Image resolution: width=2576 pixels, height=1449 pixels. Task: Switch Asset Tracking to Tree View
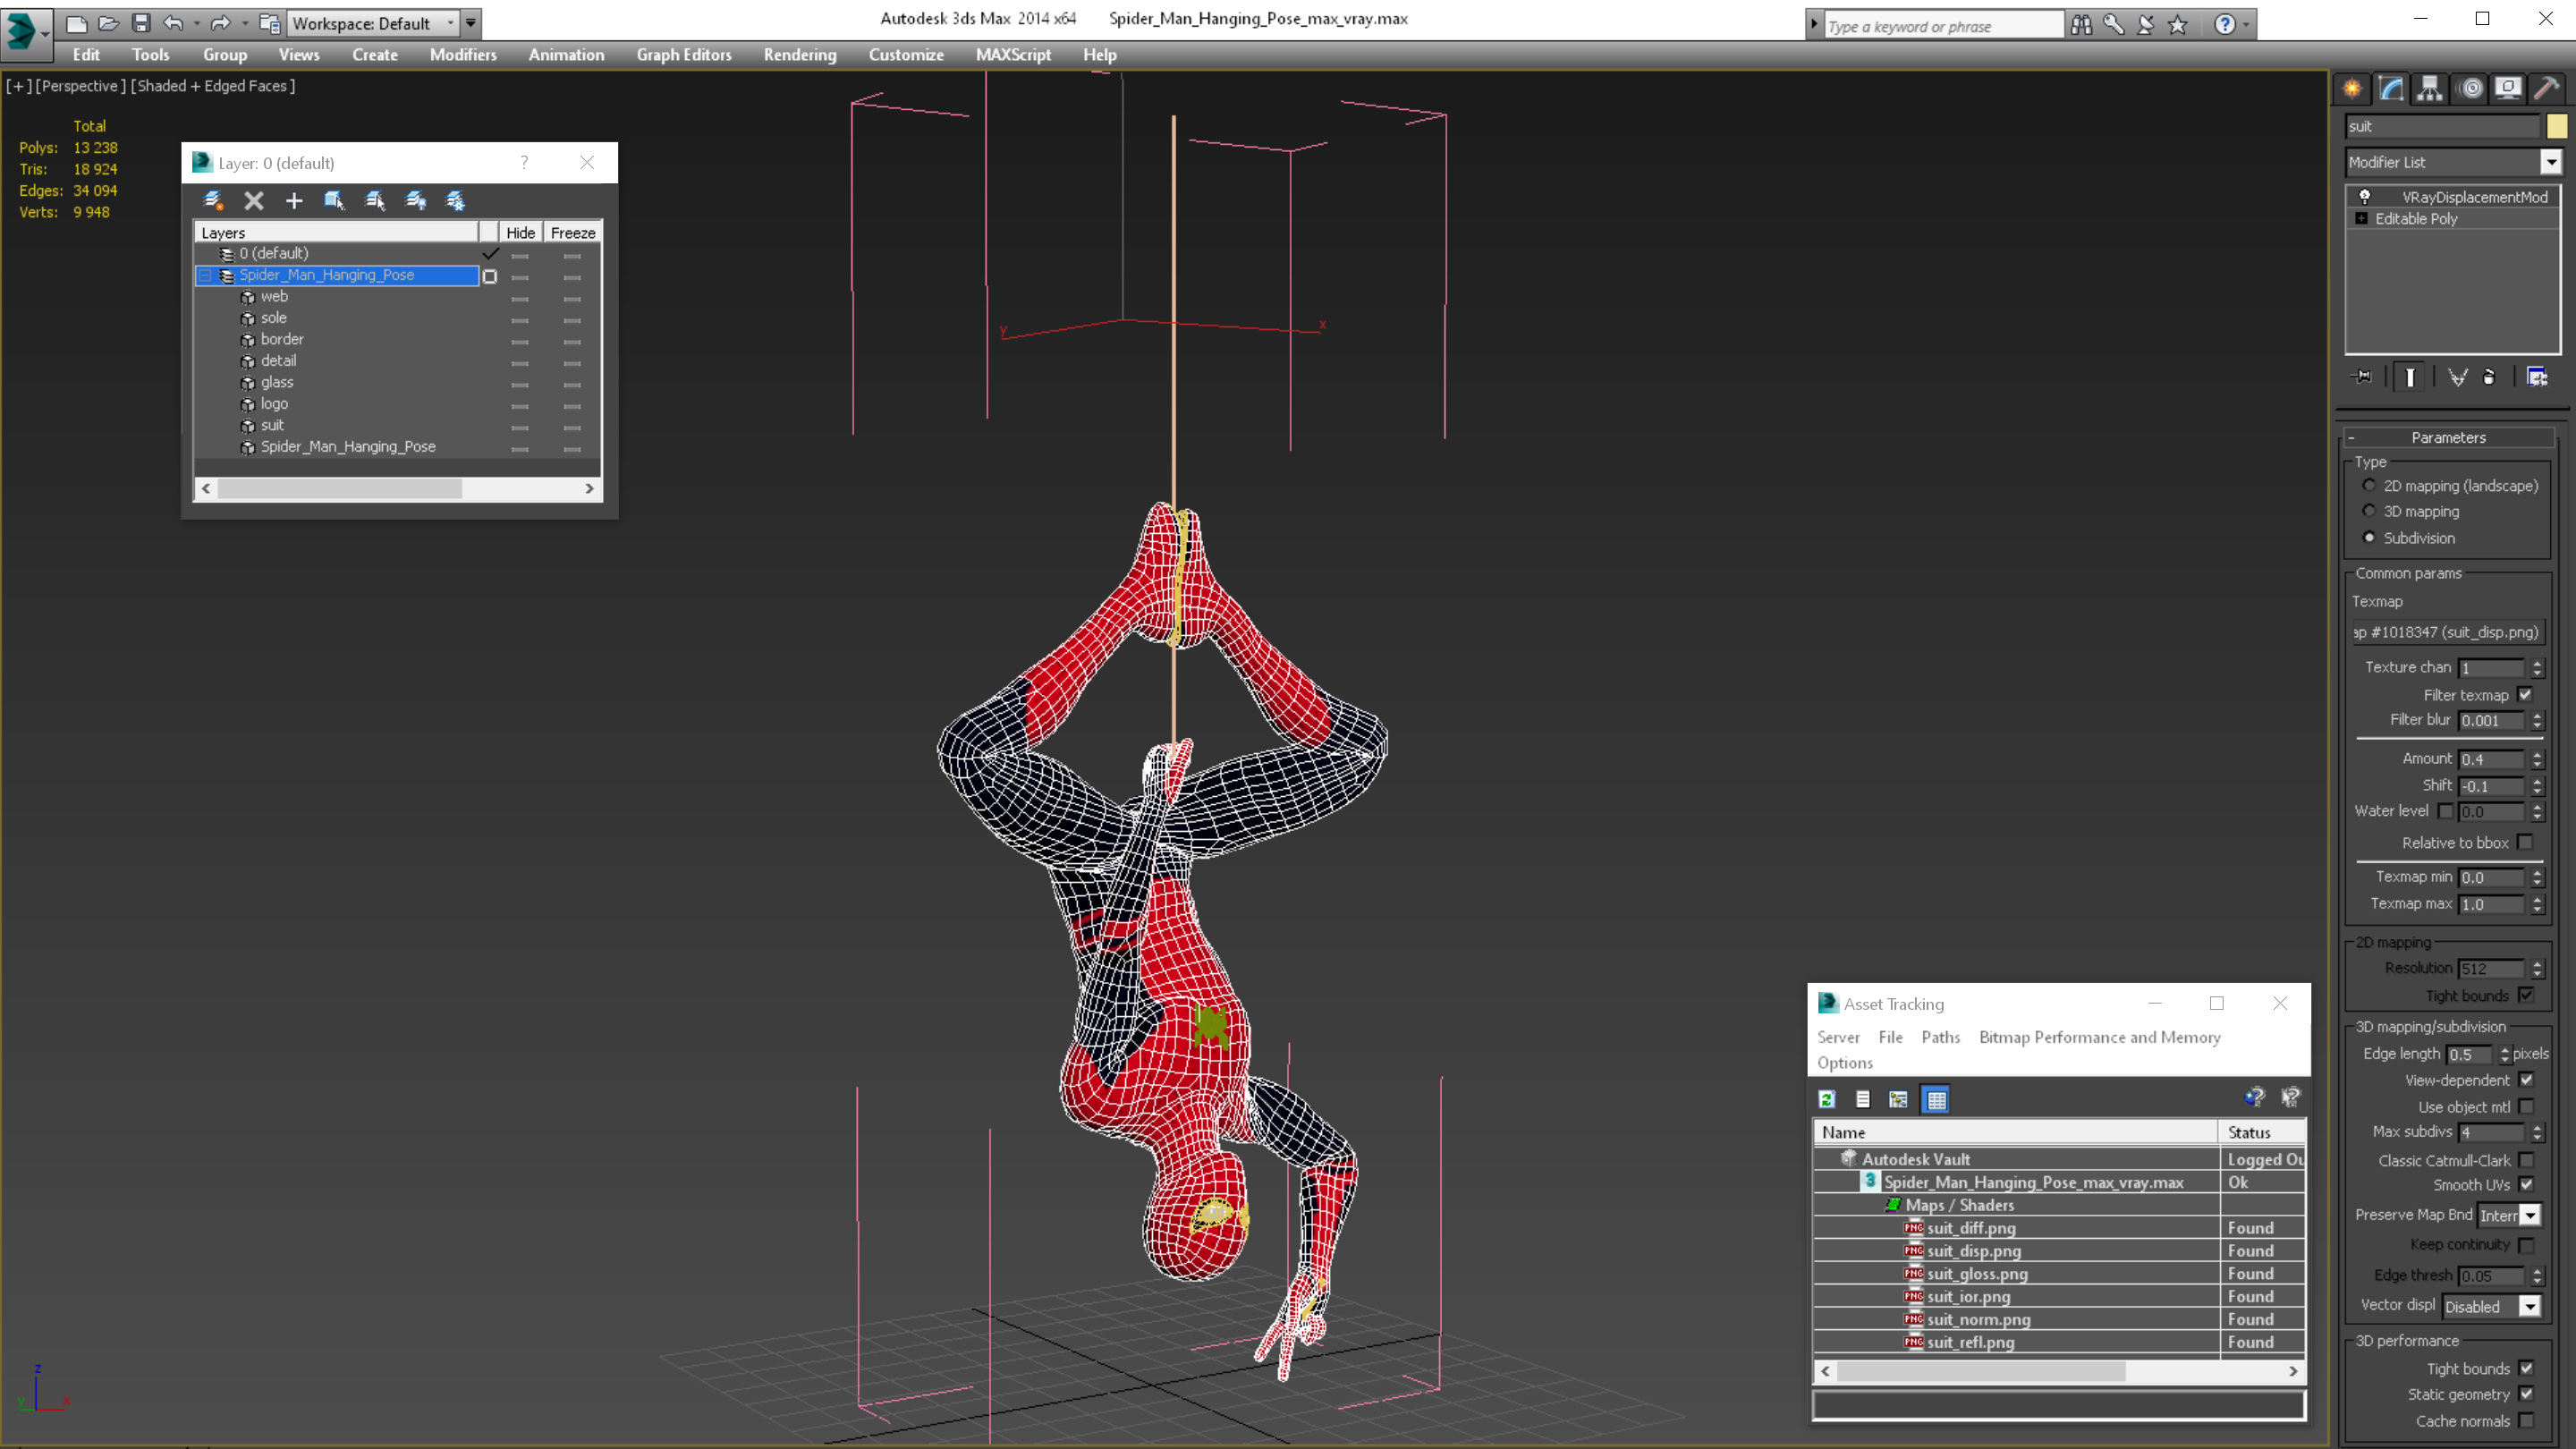[x=1898, y=1099]
